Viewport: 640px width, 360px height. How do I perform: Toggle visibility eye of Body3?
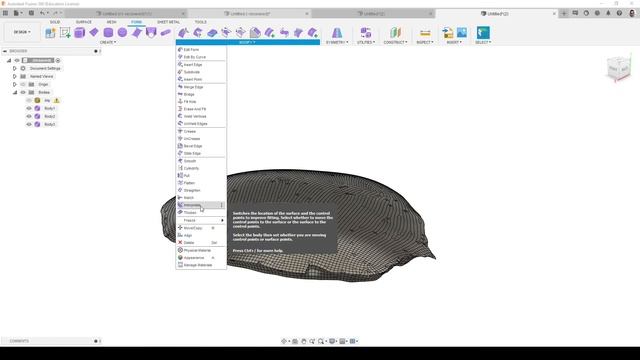click(x=29, y=124)
